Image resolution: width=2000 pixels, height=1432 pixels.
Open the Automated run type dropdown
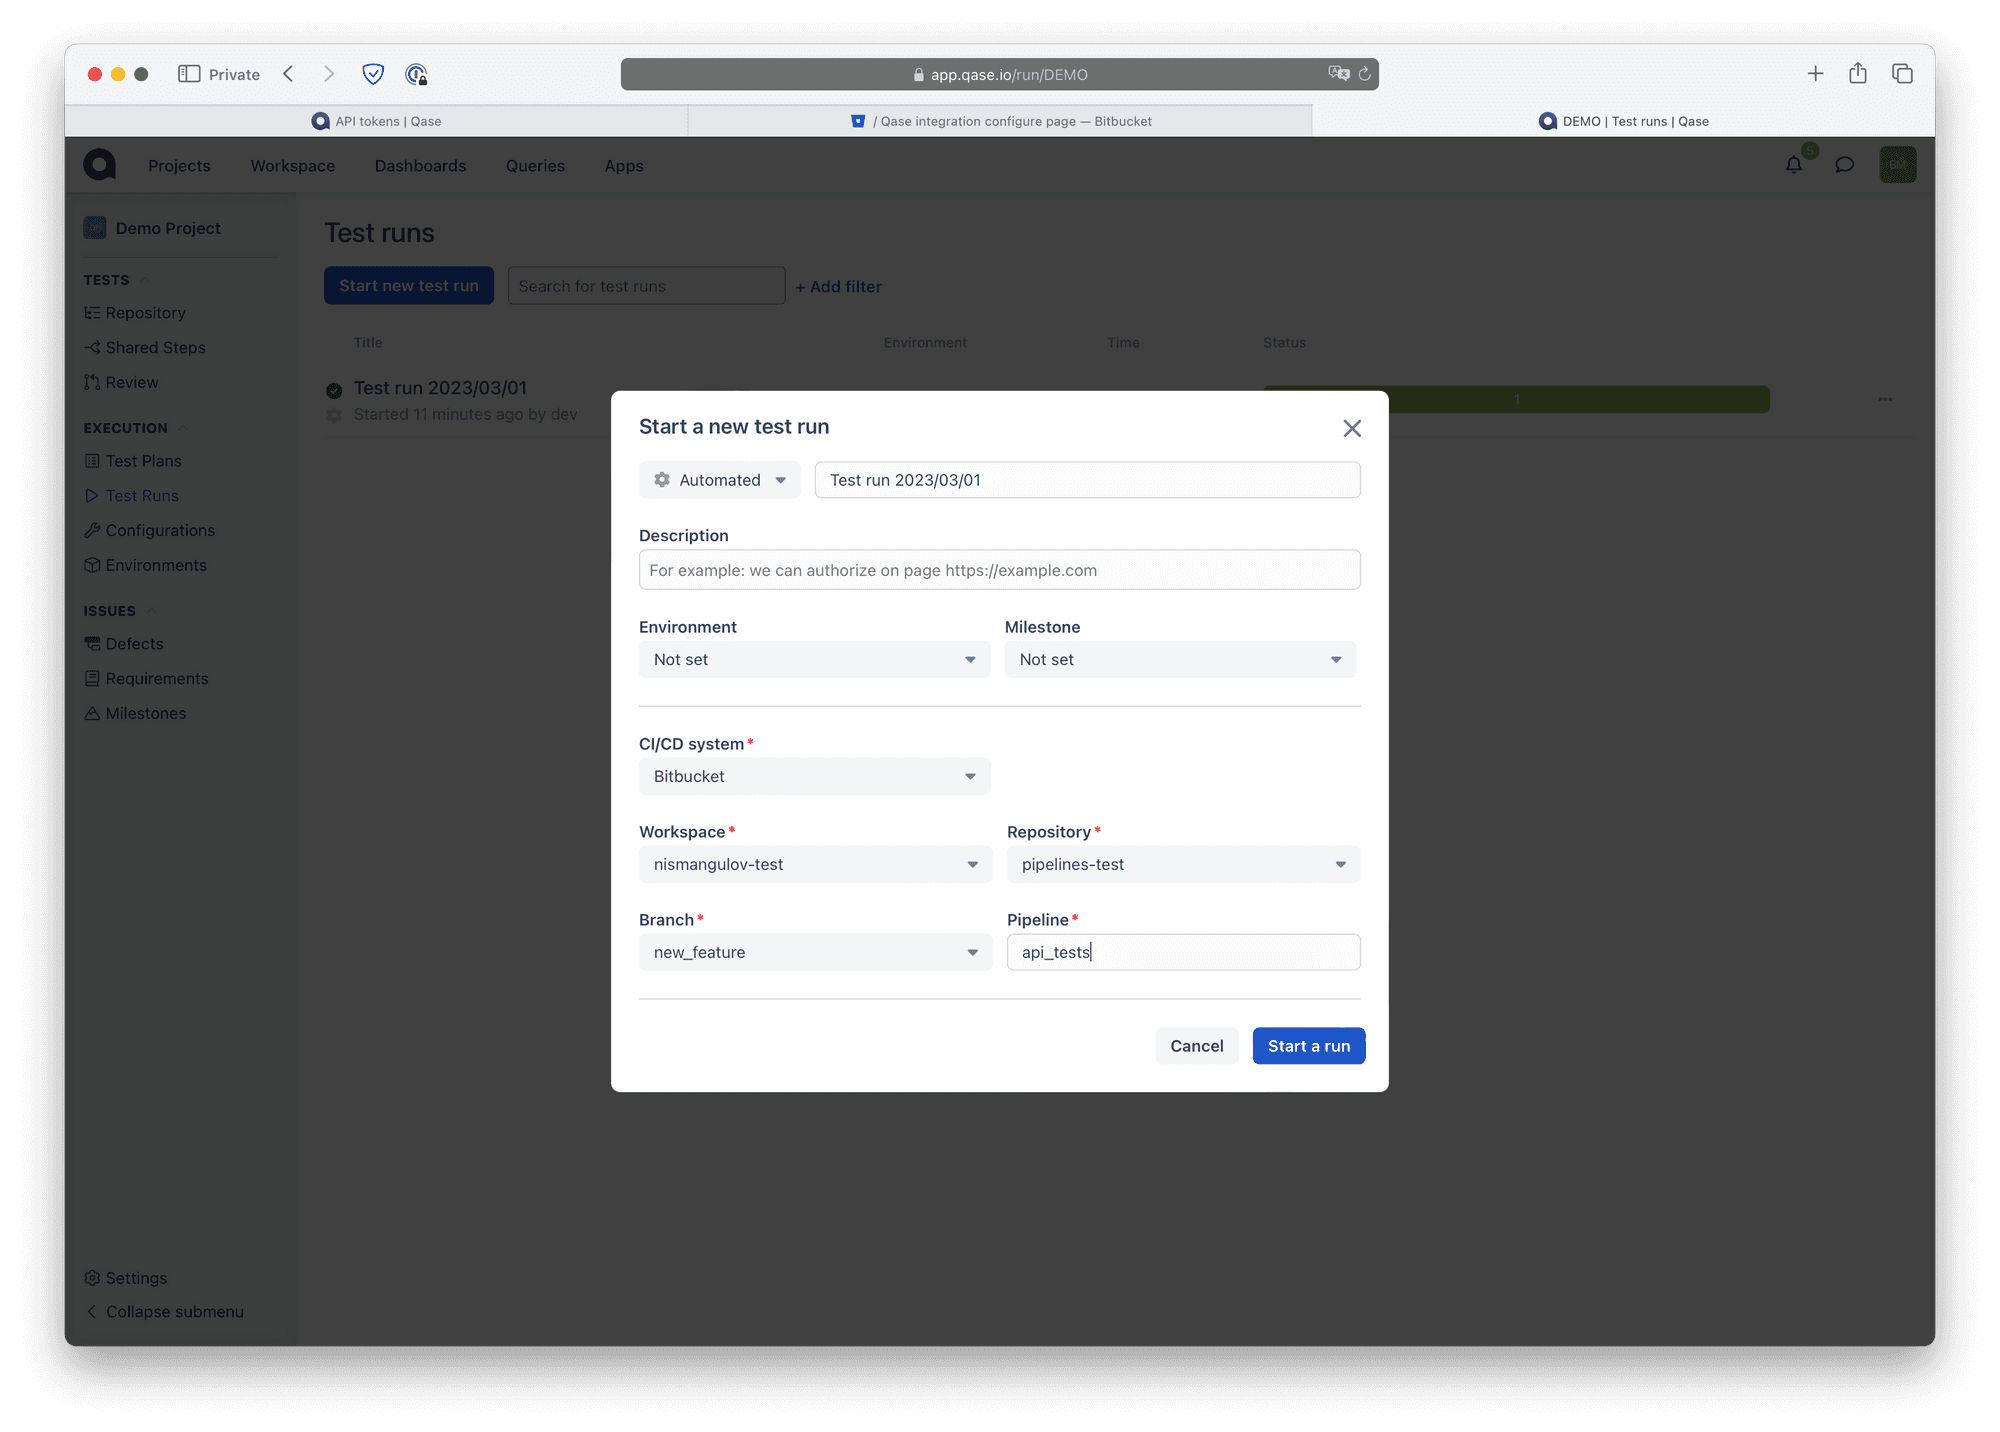(720, 480)
